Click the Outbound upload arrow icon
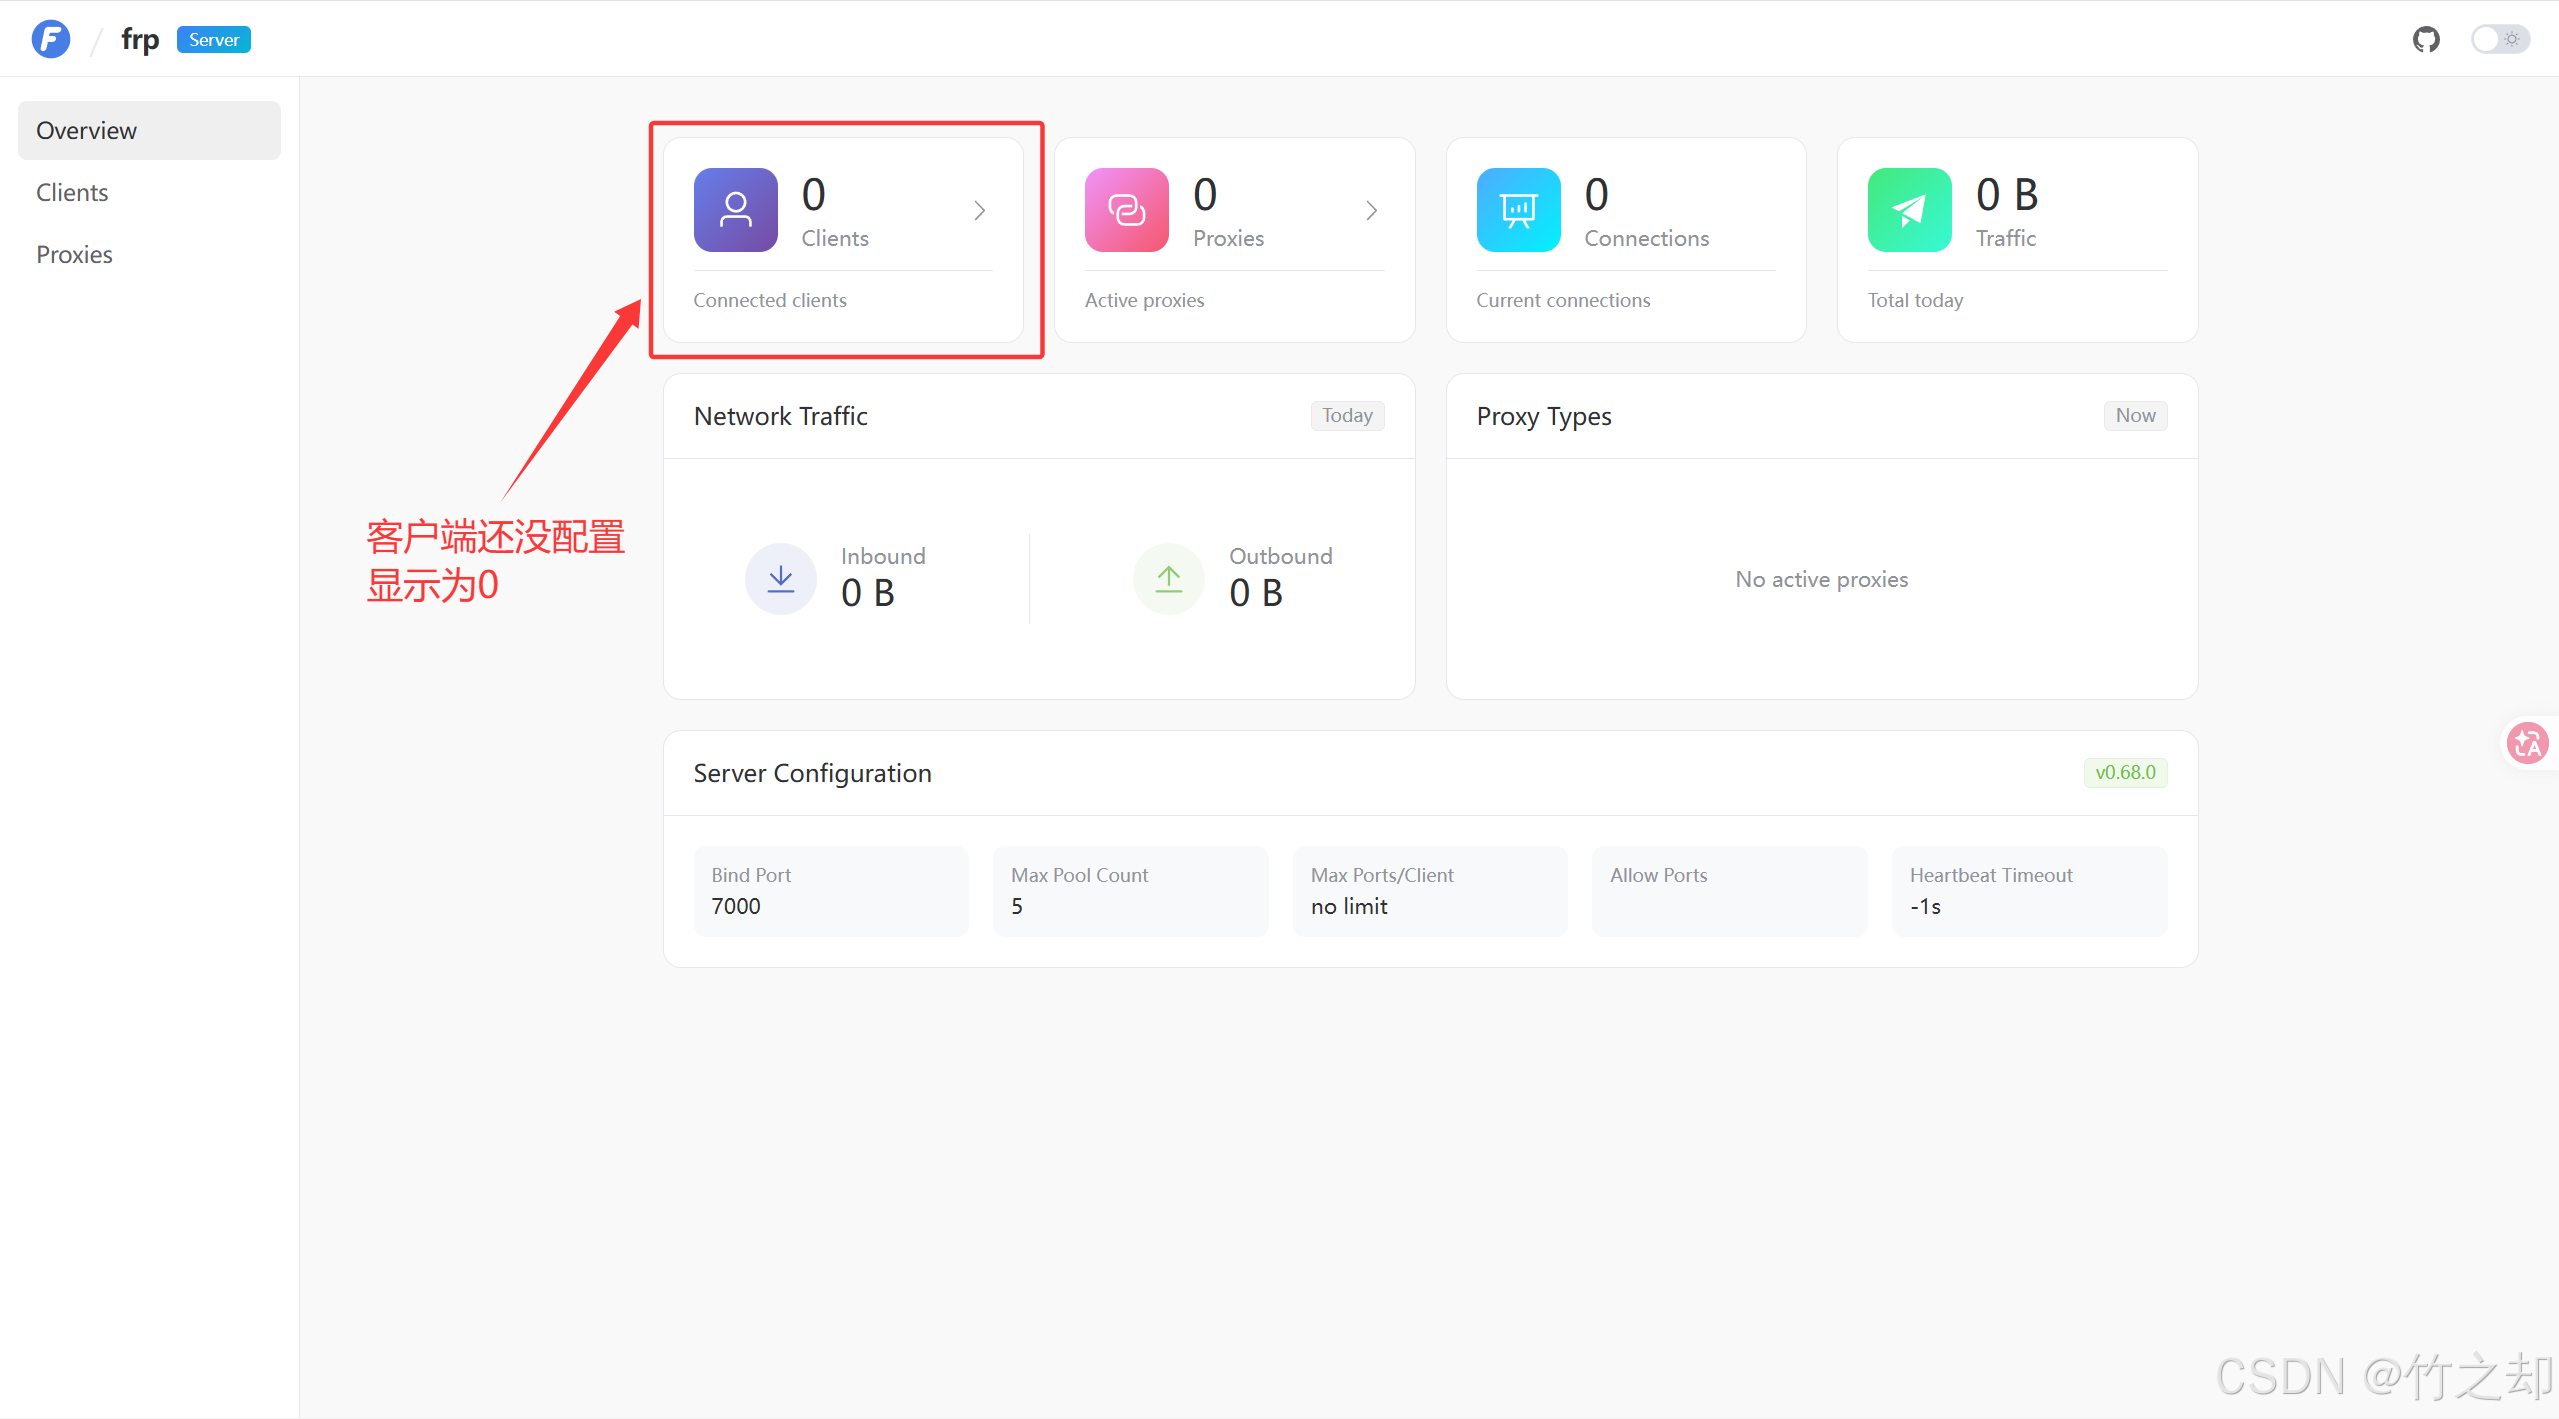Viewport: 2559px width, 1419px height. pos(1168,579)
